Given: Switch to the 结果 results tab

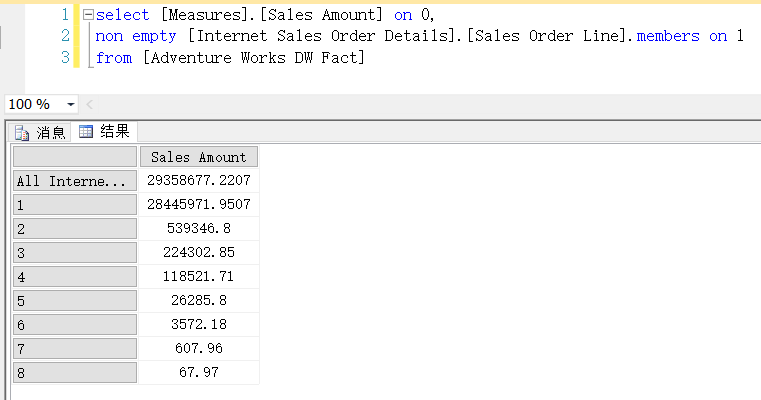Looking at the screenshot, I should click(x=104, y=132).
